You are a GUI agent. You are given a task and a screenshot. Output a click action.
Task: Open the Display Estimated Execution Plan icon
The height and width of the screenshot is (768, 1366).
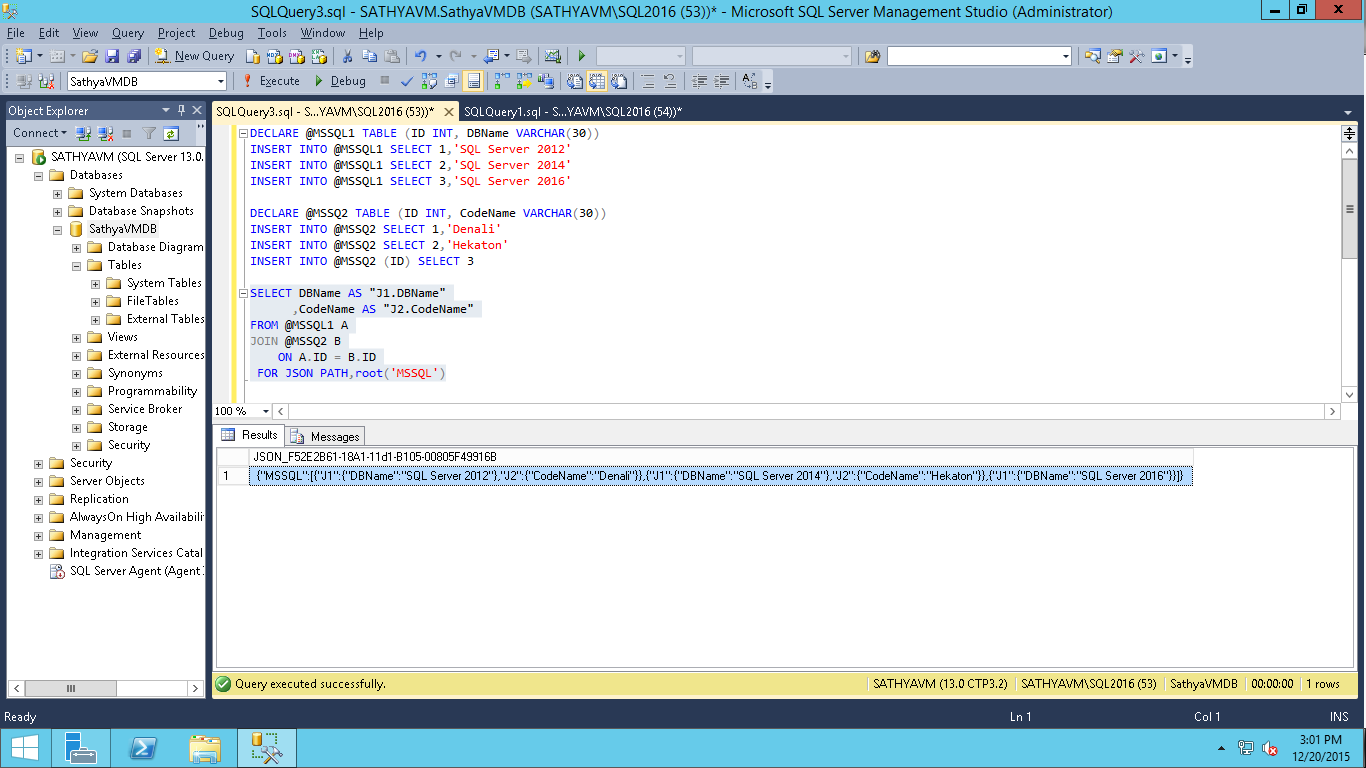[x=428, y=81]
